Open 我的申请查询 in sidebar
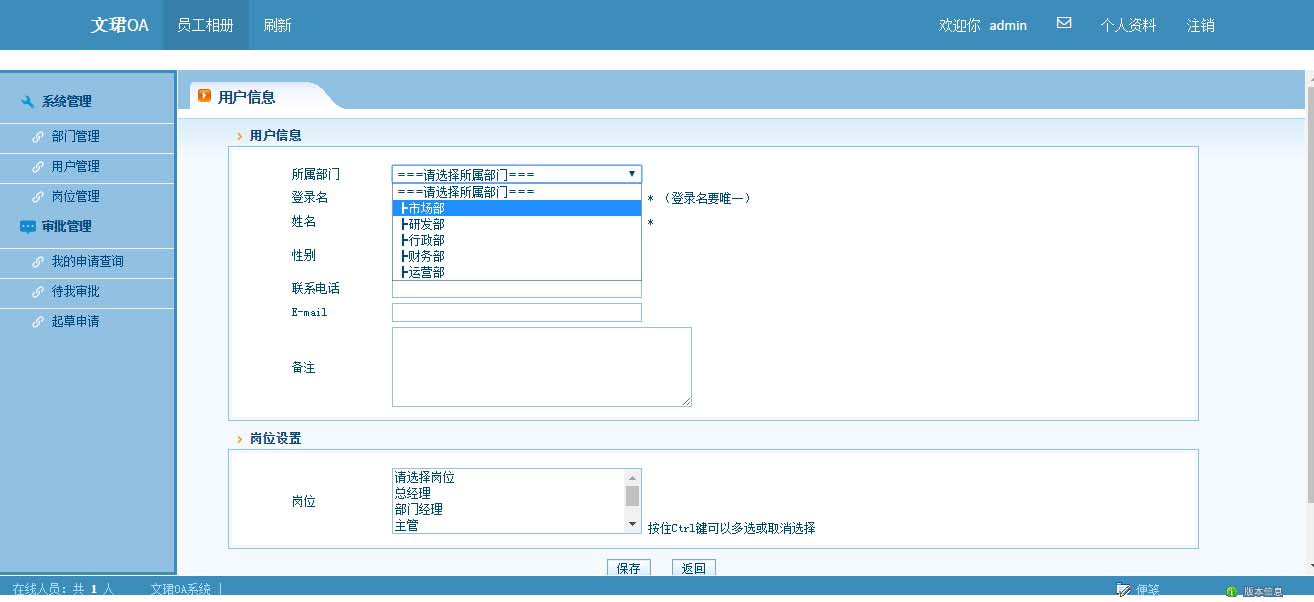Image resolution: width=1314 pixels, height=602 pixels. (x=88, y=262)
